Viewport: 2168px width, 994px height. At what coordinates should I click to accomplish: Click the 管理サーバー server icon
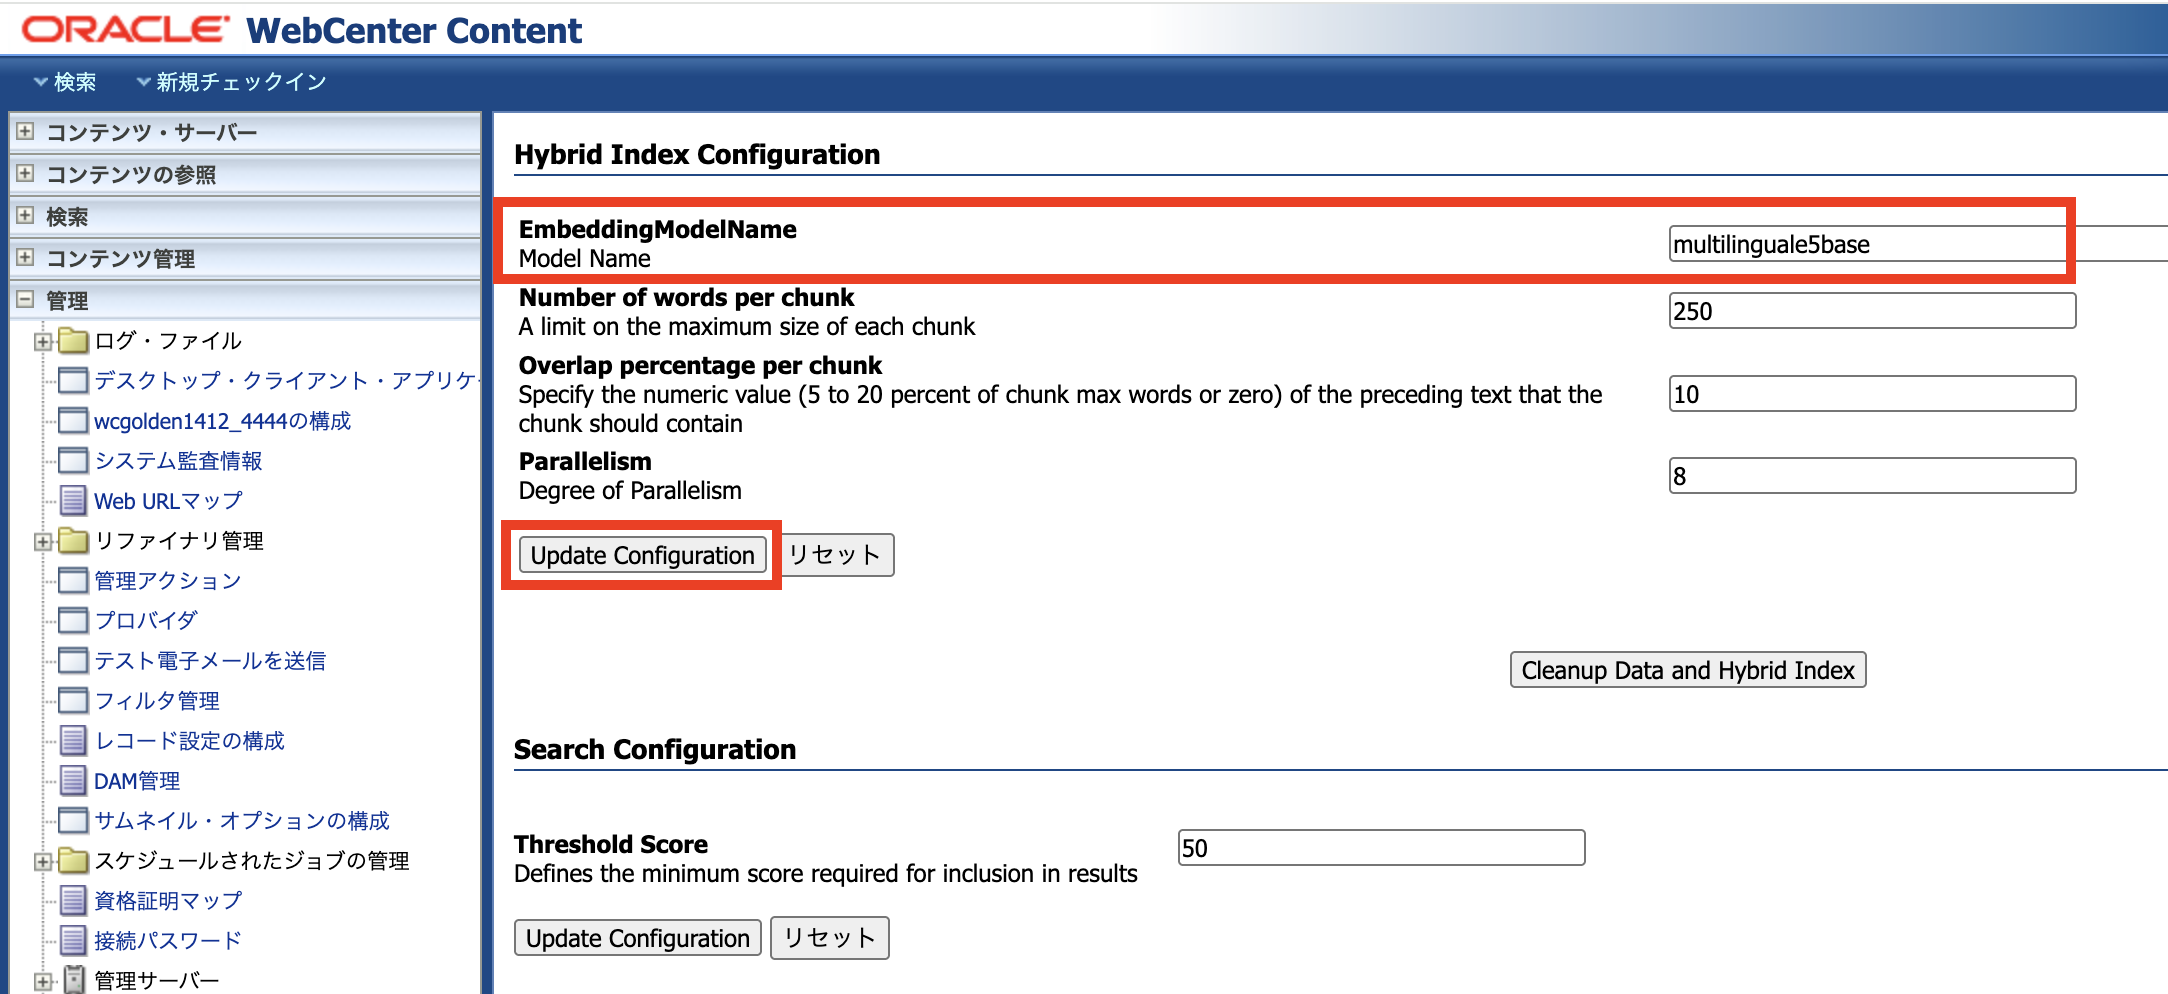point(74,980)
